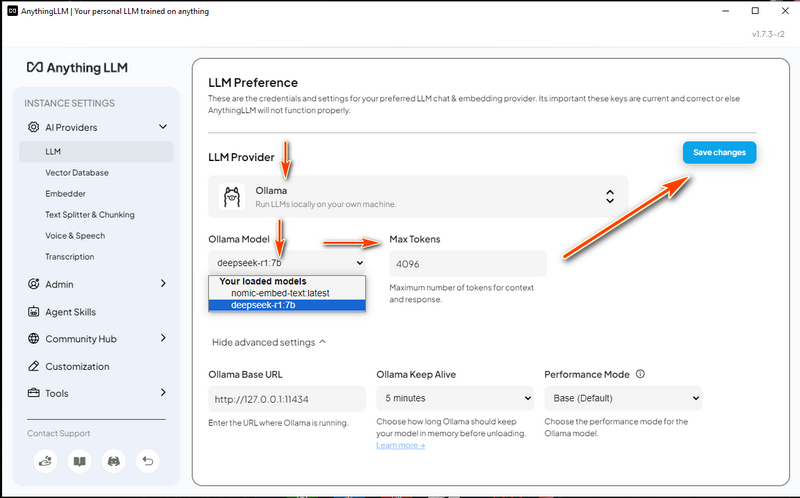Click the Customization pen icon

[x=33, y=366]
